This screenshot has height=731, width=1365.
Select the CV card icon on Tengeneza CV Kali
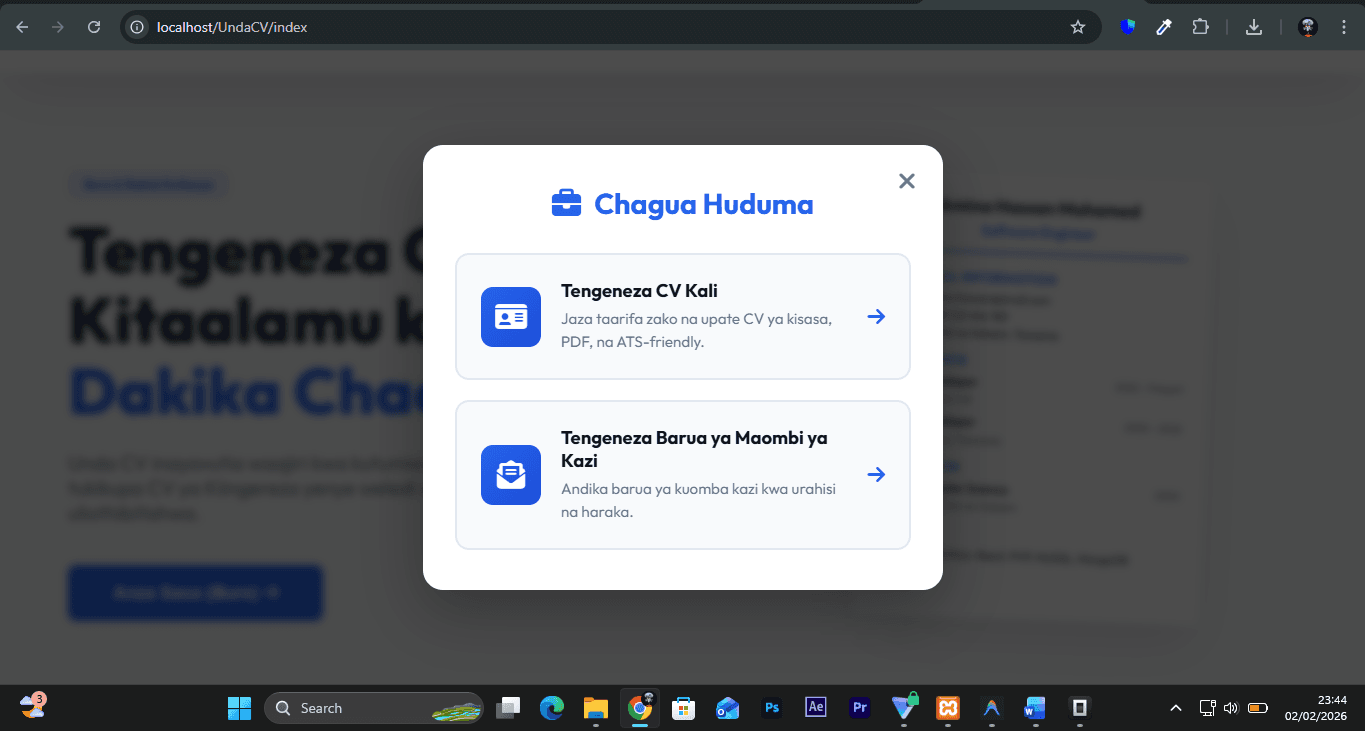point(510,316)
